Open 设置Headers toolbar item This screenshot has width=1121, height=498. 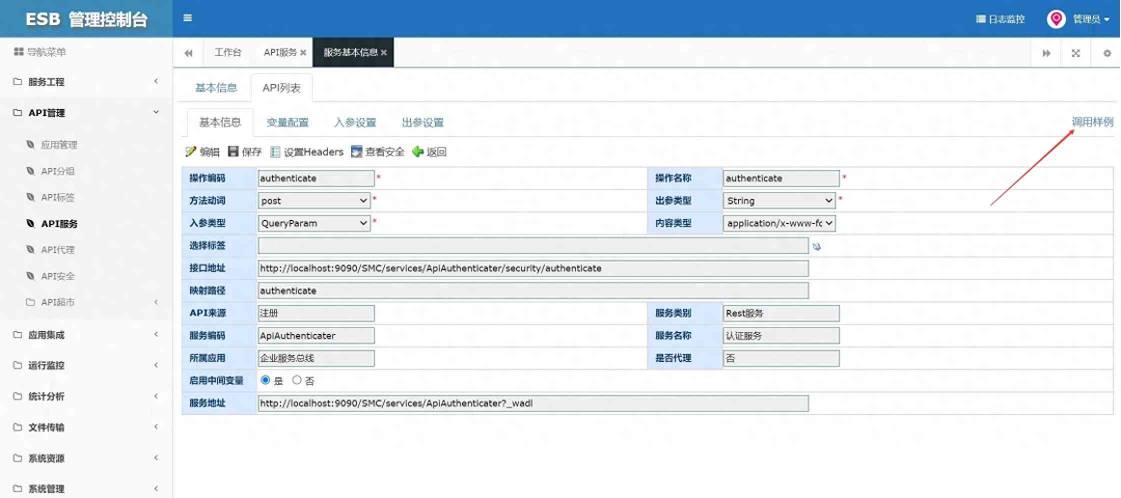[x=307, y=151]
